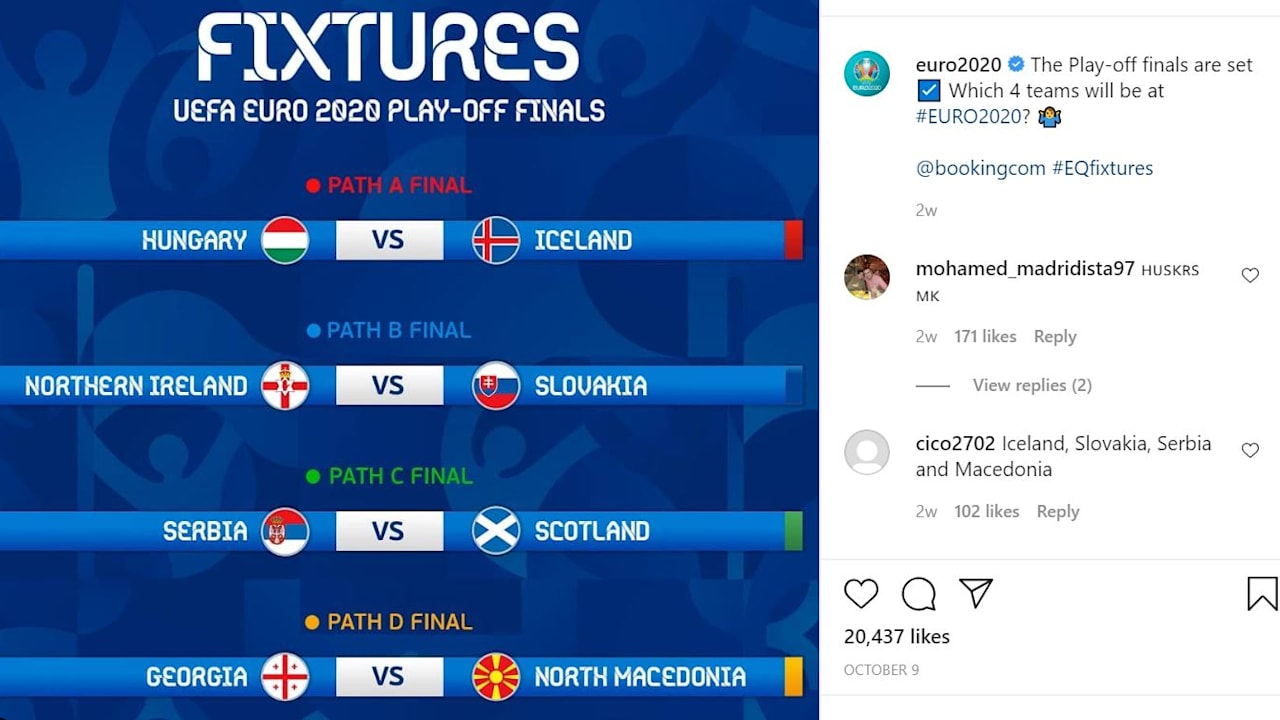Image resolution: width=1280 pixels, height=720 pixels.
Task: Open euro2020 profile picture
Action: point(867,74)
